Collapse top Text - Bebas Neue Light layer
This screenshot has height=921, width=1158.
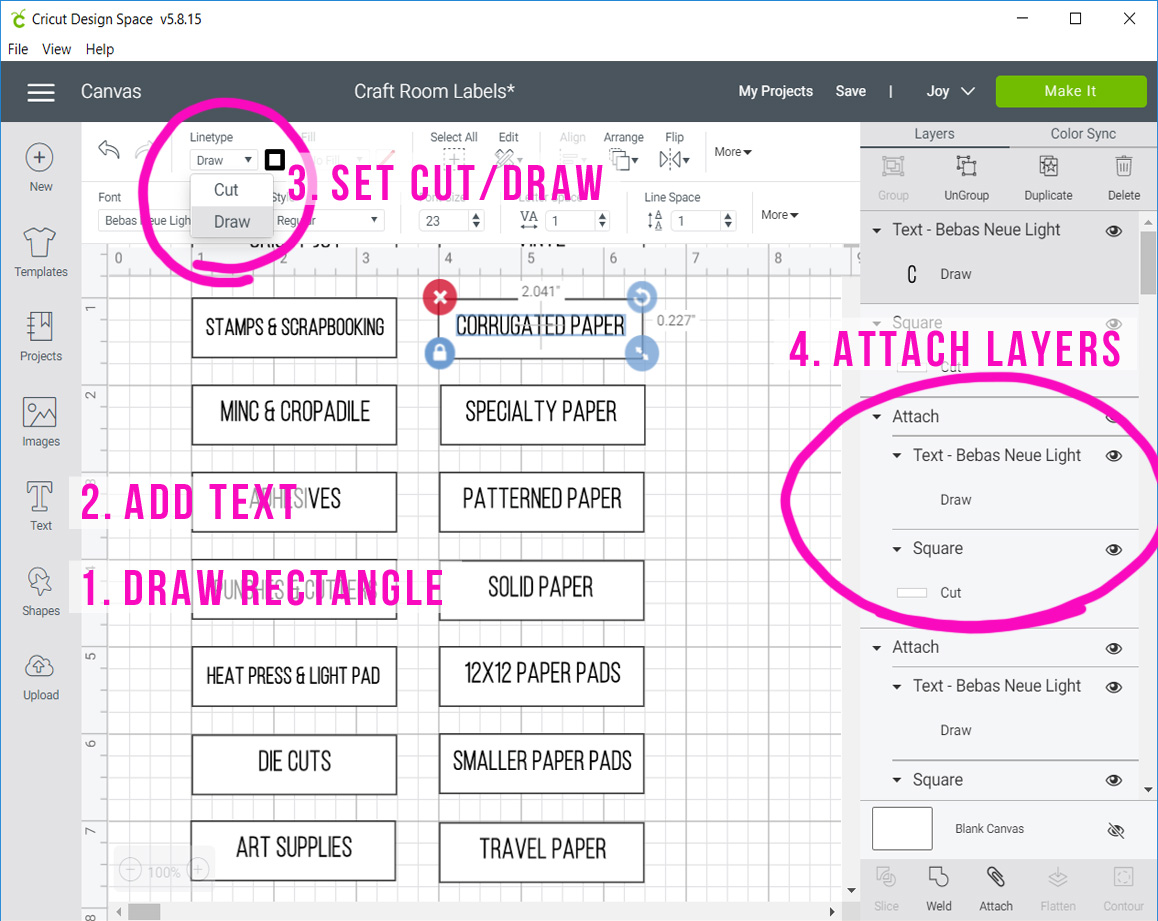pyautogui.click(x=877, y=231)
